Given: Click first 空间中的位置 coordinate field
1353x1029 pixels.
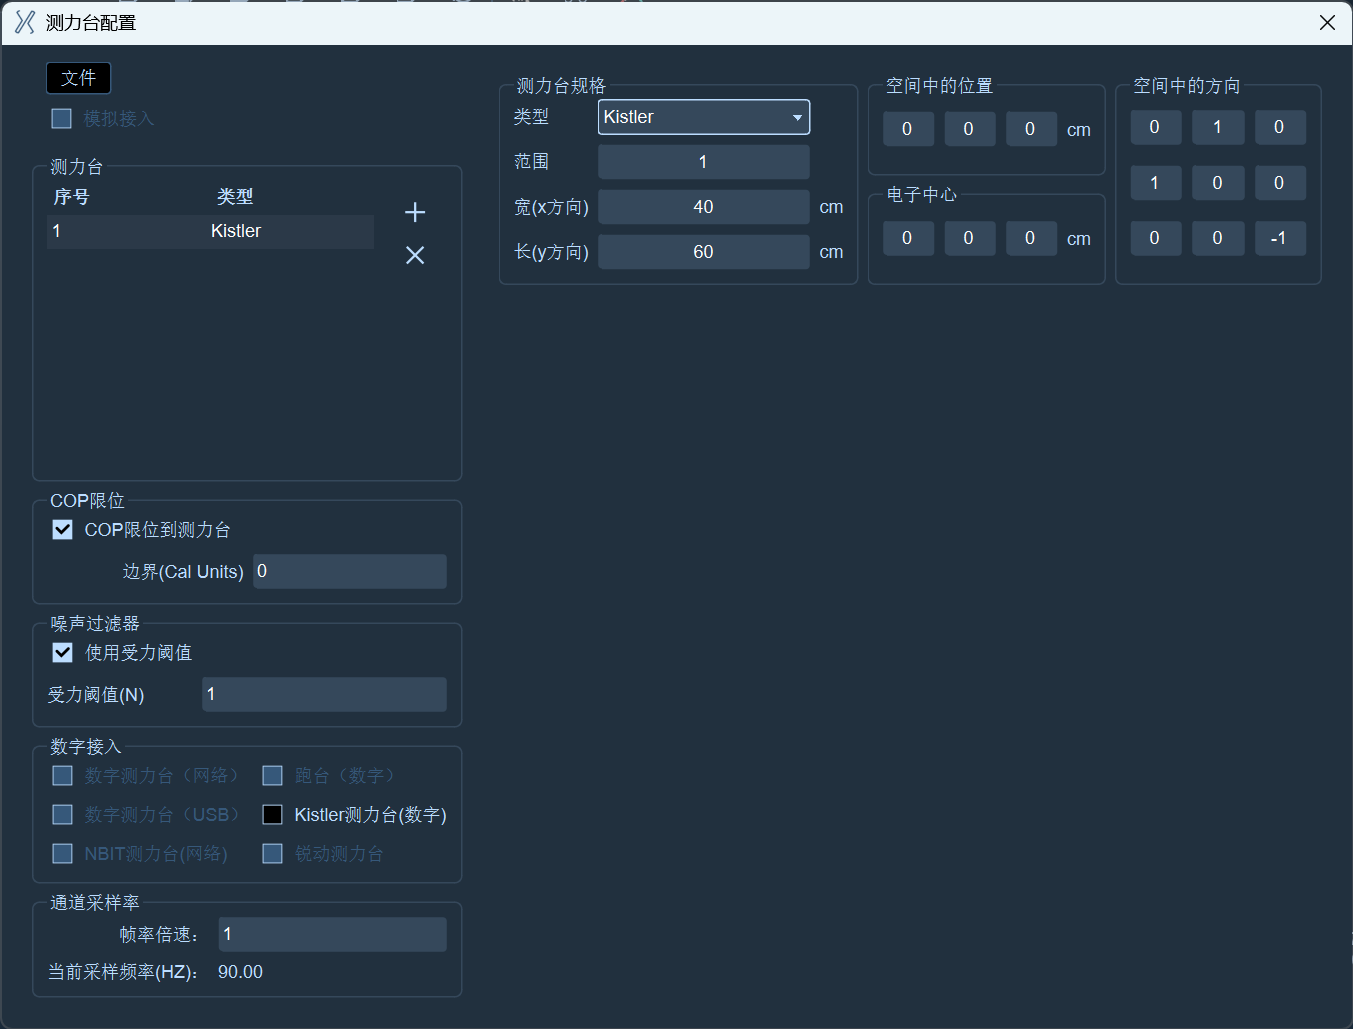Looking at the screenshot, I should click(x=908, y=129).
